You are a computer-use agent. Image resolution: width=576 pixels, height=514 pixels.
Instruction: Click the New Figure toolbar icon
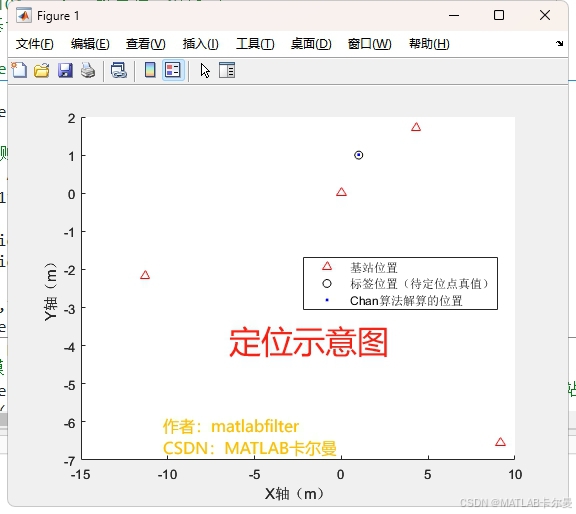[19, 70]
